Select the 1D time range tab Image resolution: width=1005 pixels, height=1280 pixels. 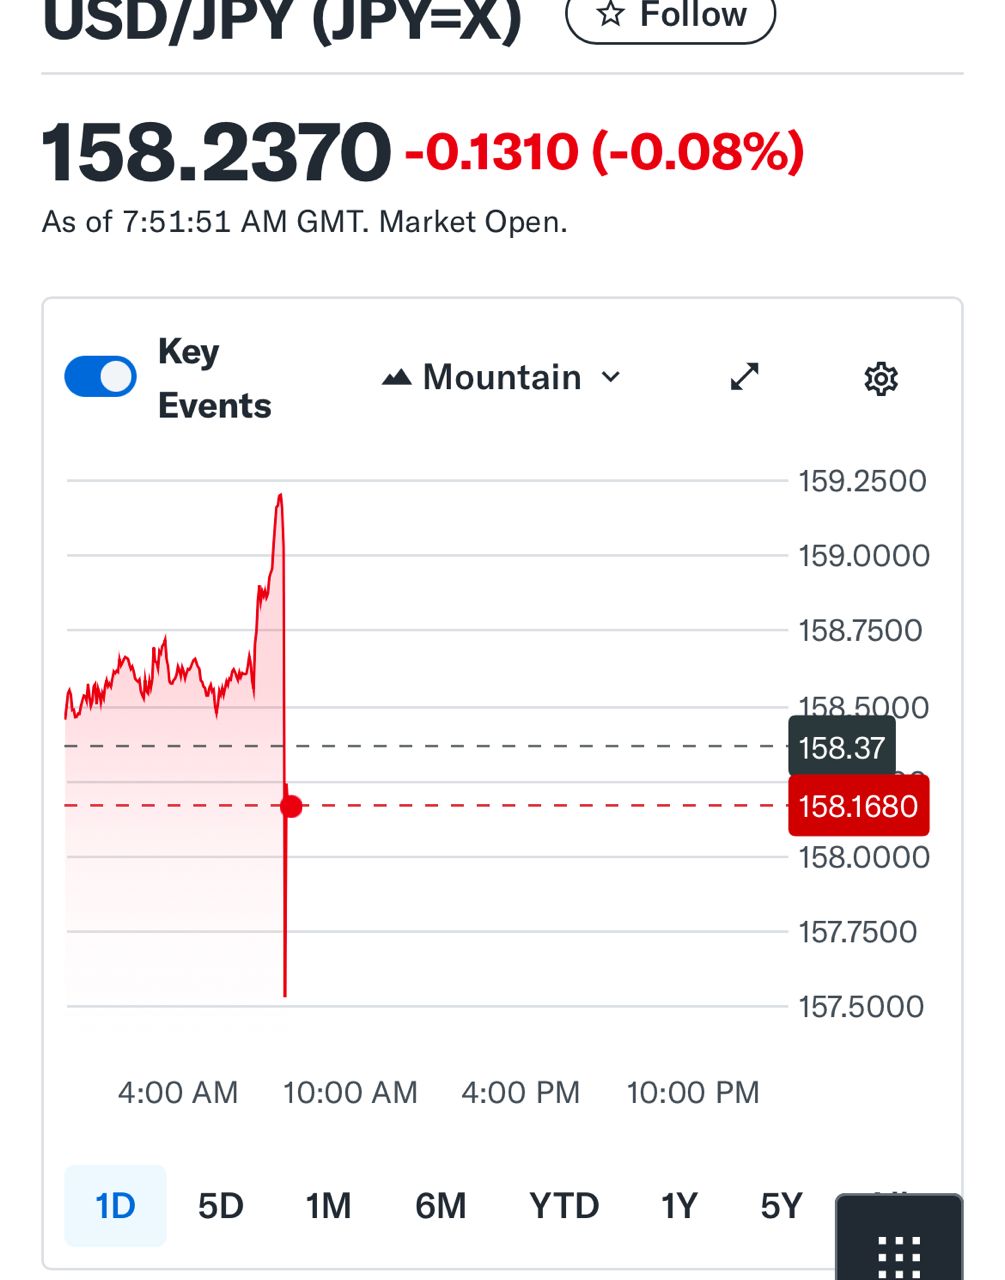[115, 1206]
